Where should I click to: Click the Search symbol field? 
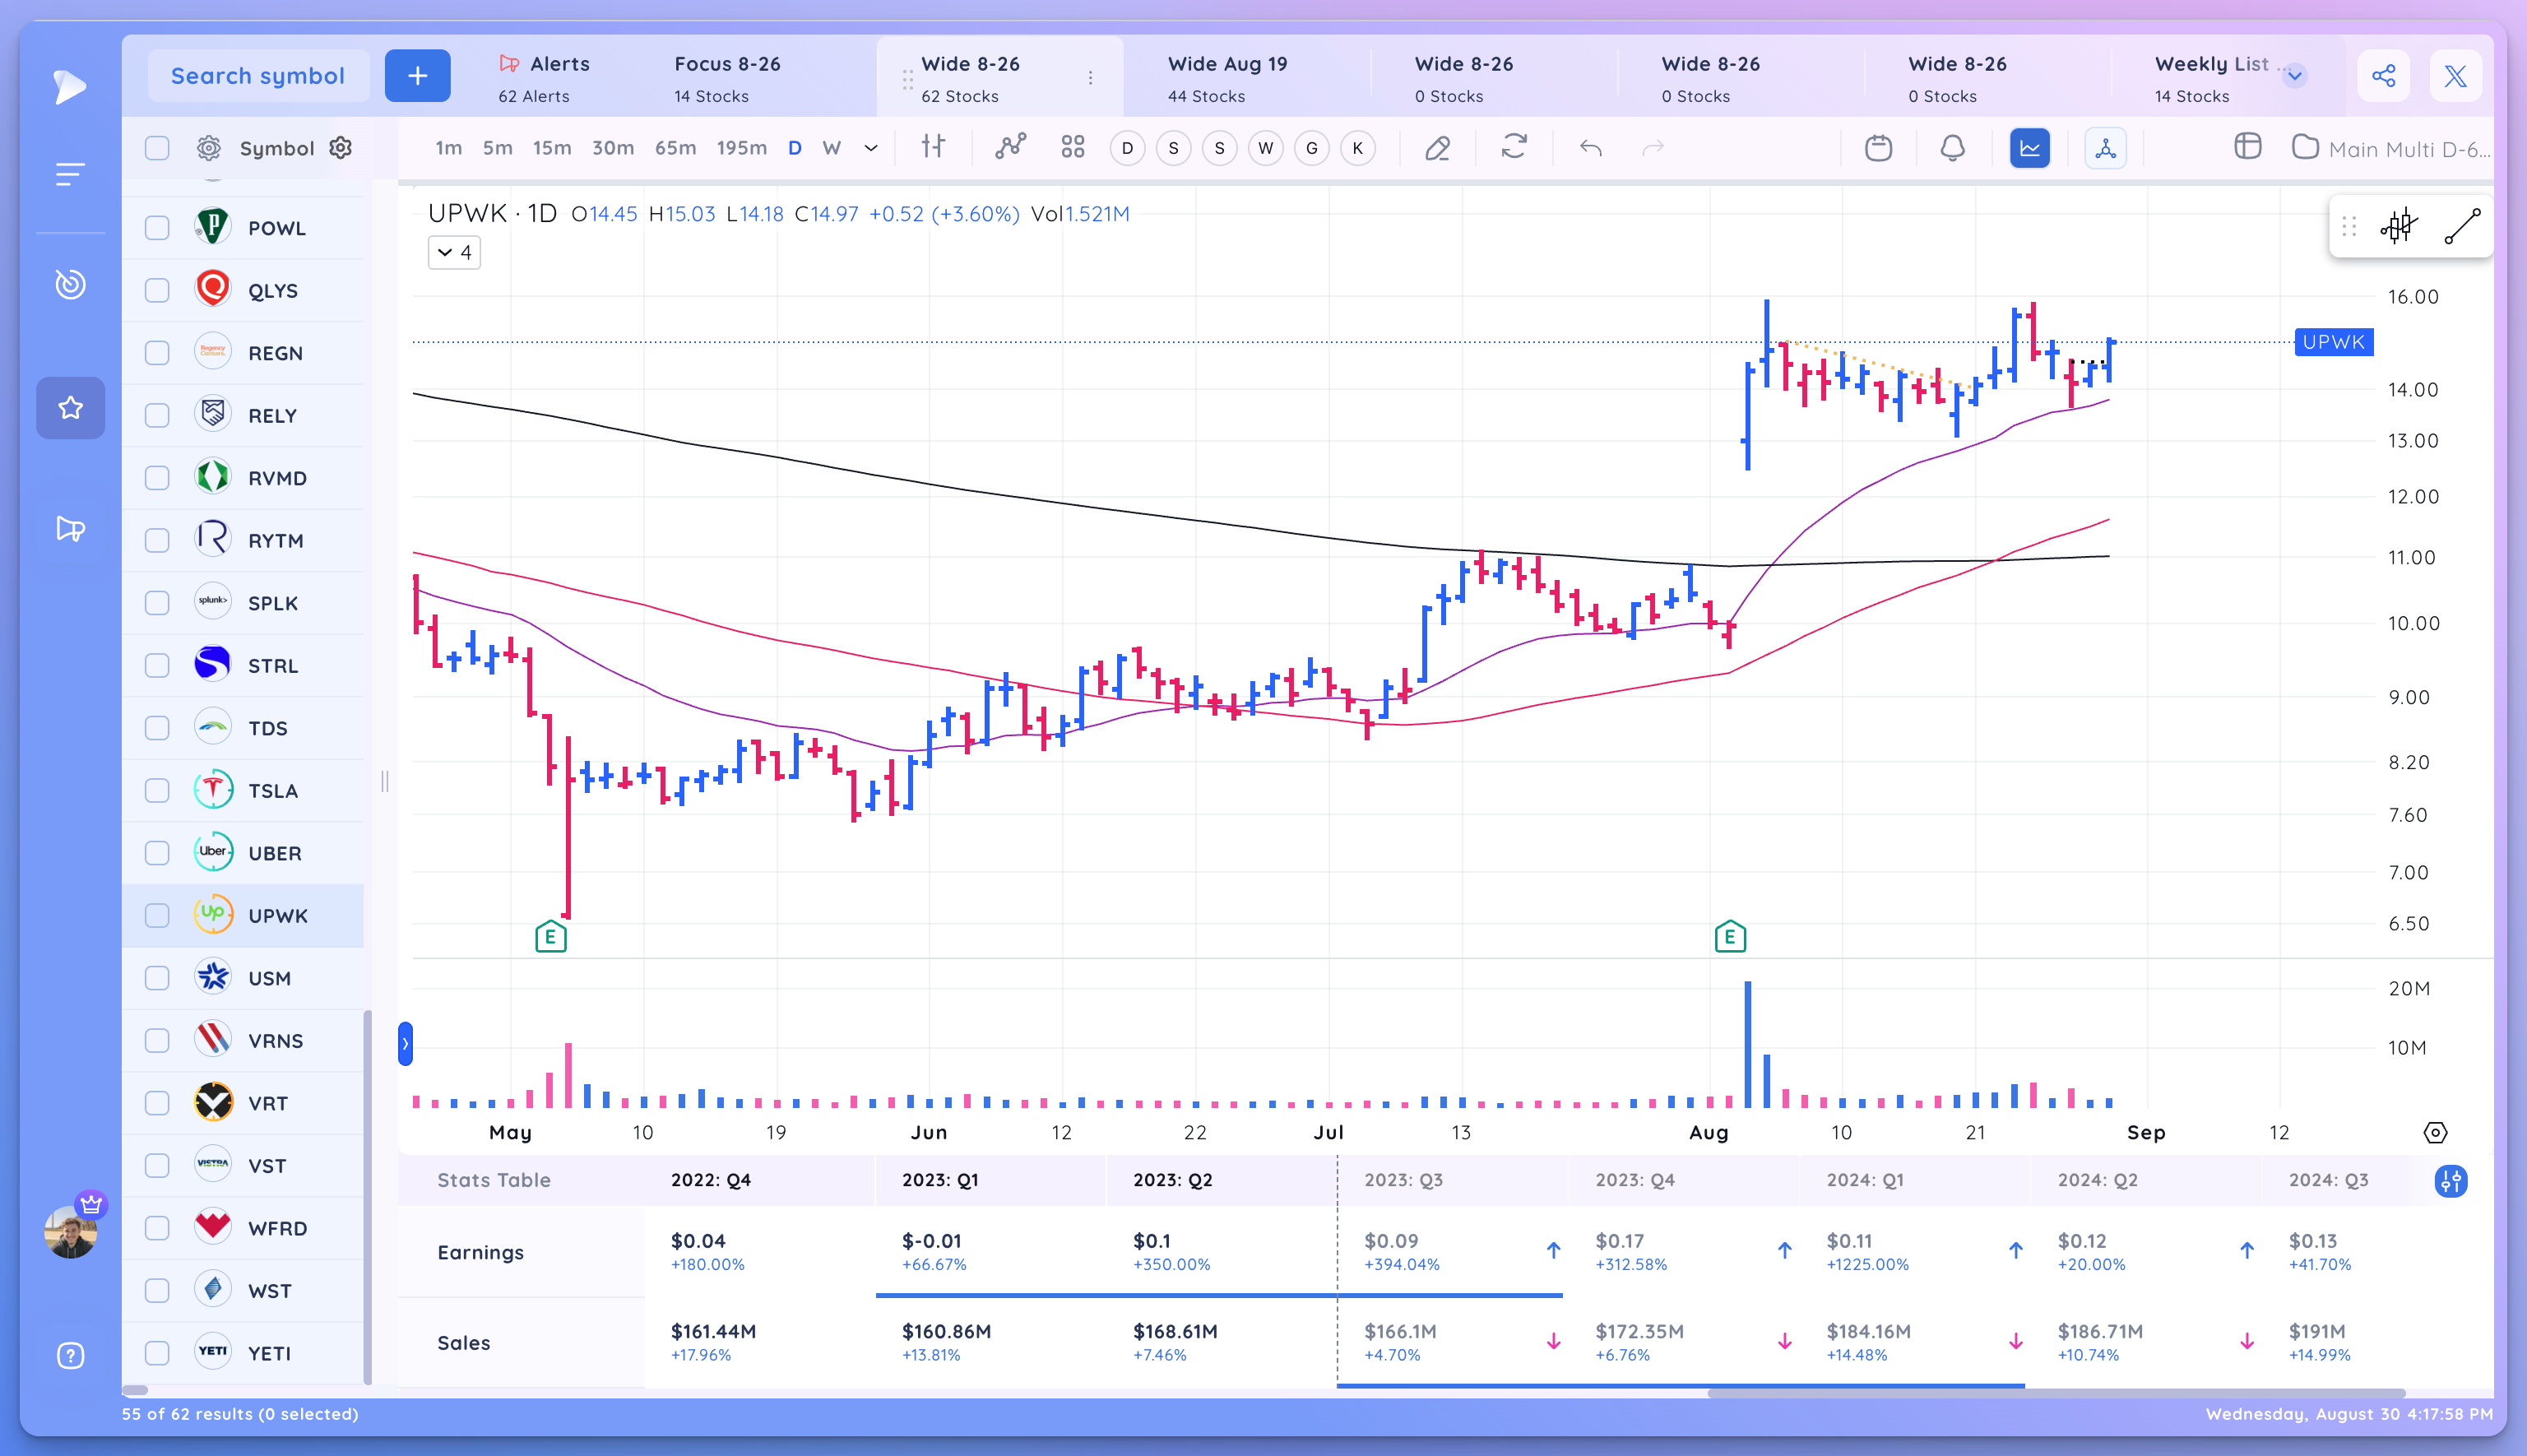pyautogui.click(x=258, y=76)
